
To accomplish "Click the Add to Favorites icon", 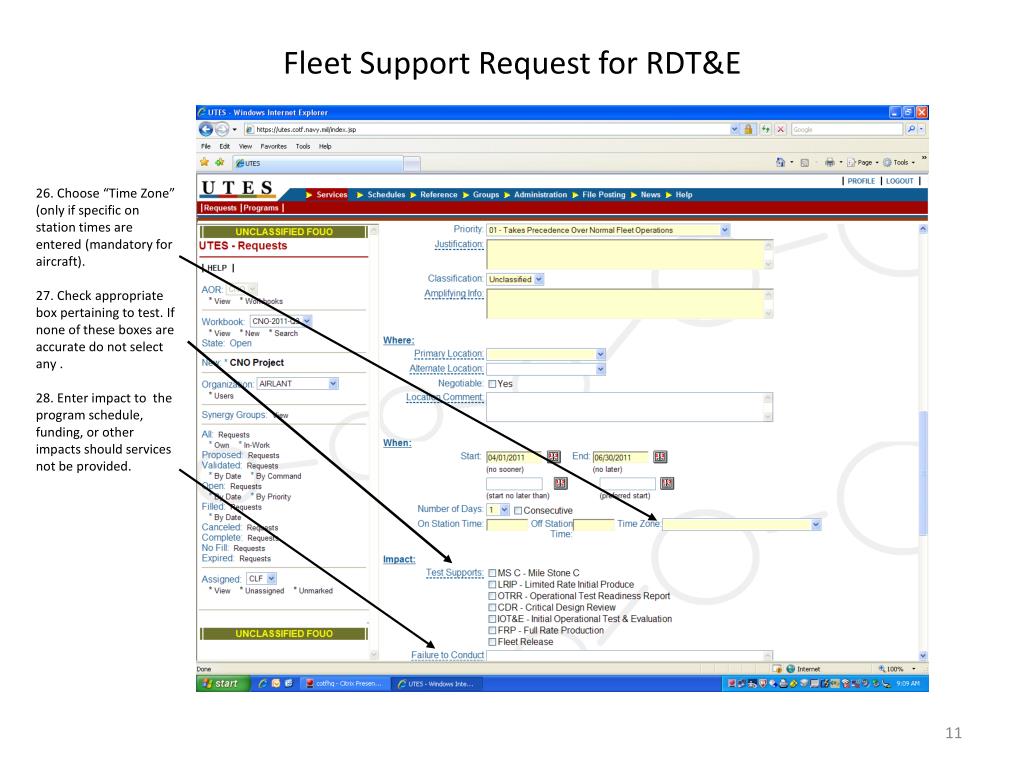I will tap(220, 162).
